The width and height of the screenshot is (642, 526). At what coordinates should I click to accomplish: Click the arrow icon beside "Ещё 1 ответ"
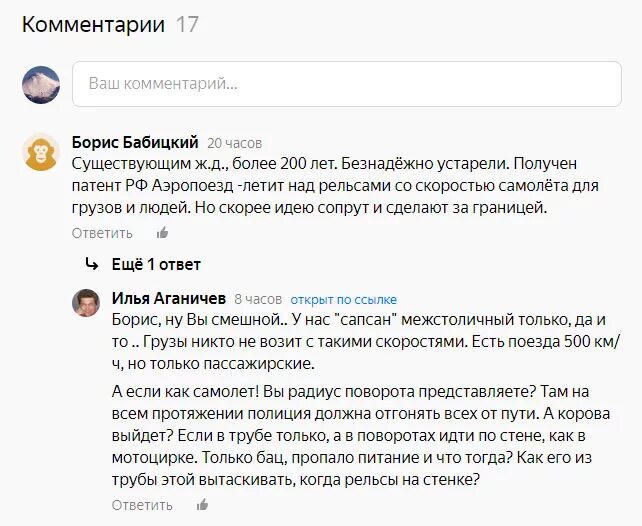tap(92, 265)
